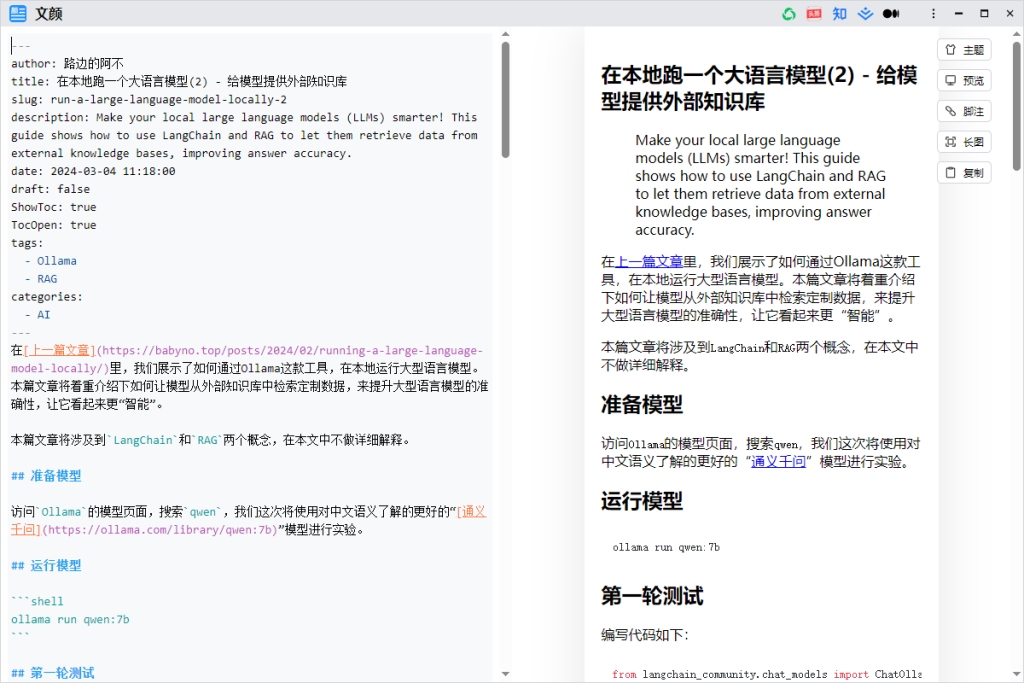Click the description blockquote in preview
This screenshot has width=1024, height=683.
(761, 185)
